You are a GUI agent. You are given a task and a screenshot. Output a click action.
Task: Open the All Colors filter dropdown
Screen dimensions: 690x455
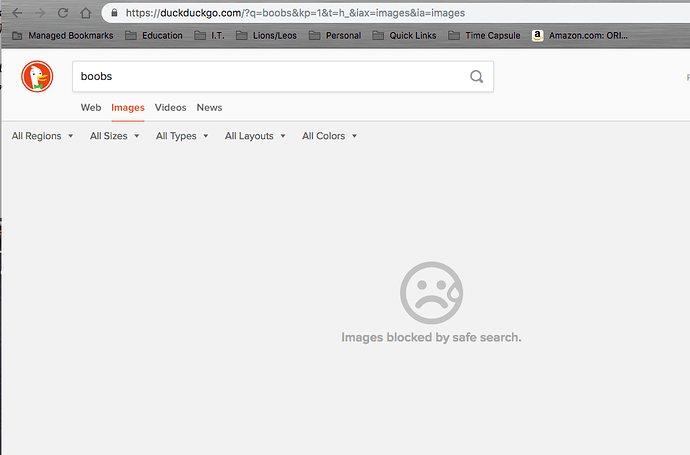tap(329, 136)
